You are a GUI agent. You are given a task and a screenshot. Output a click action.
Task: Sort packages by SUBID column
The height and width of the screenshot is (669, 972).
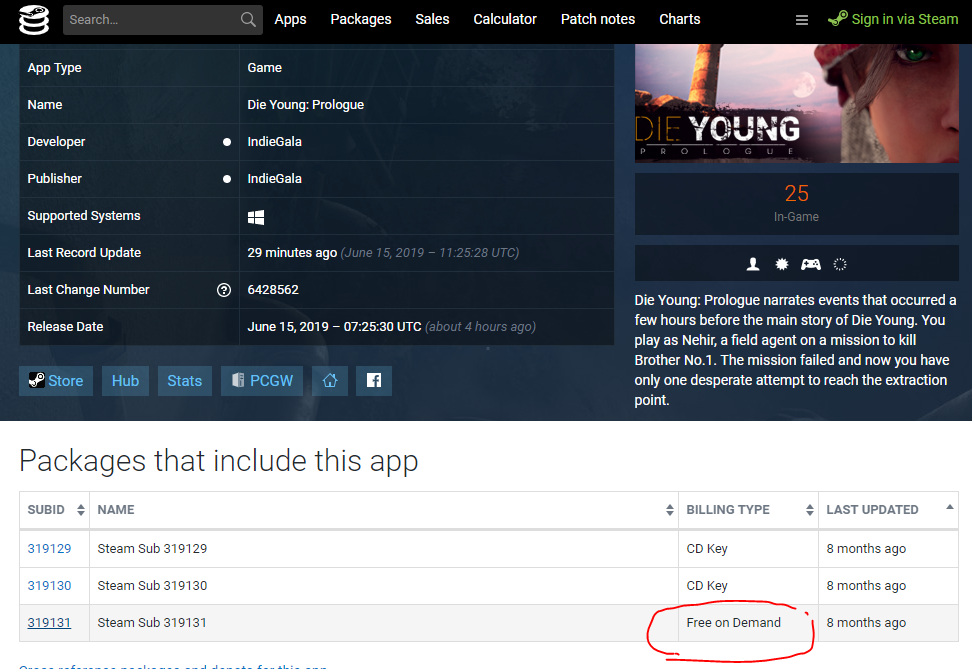pos(55,510)
